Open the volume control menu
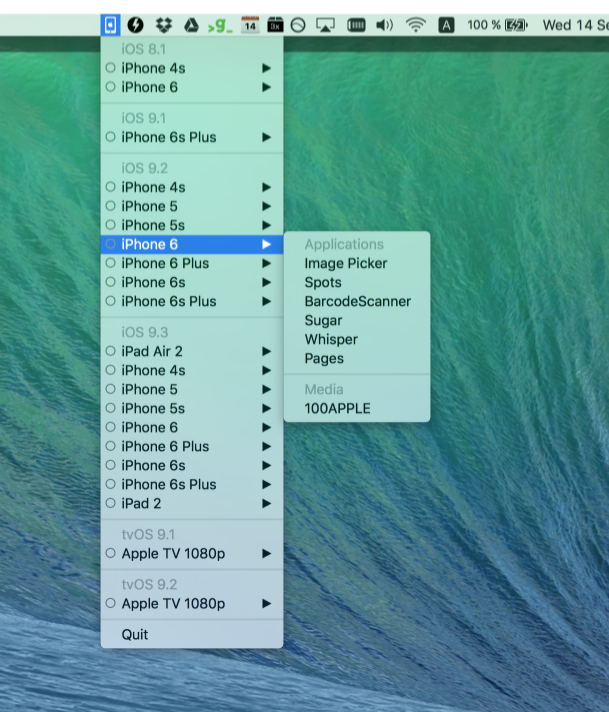Viewport: 609px width, 712px height. (384, 25)
